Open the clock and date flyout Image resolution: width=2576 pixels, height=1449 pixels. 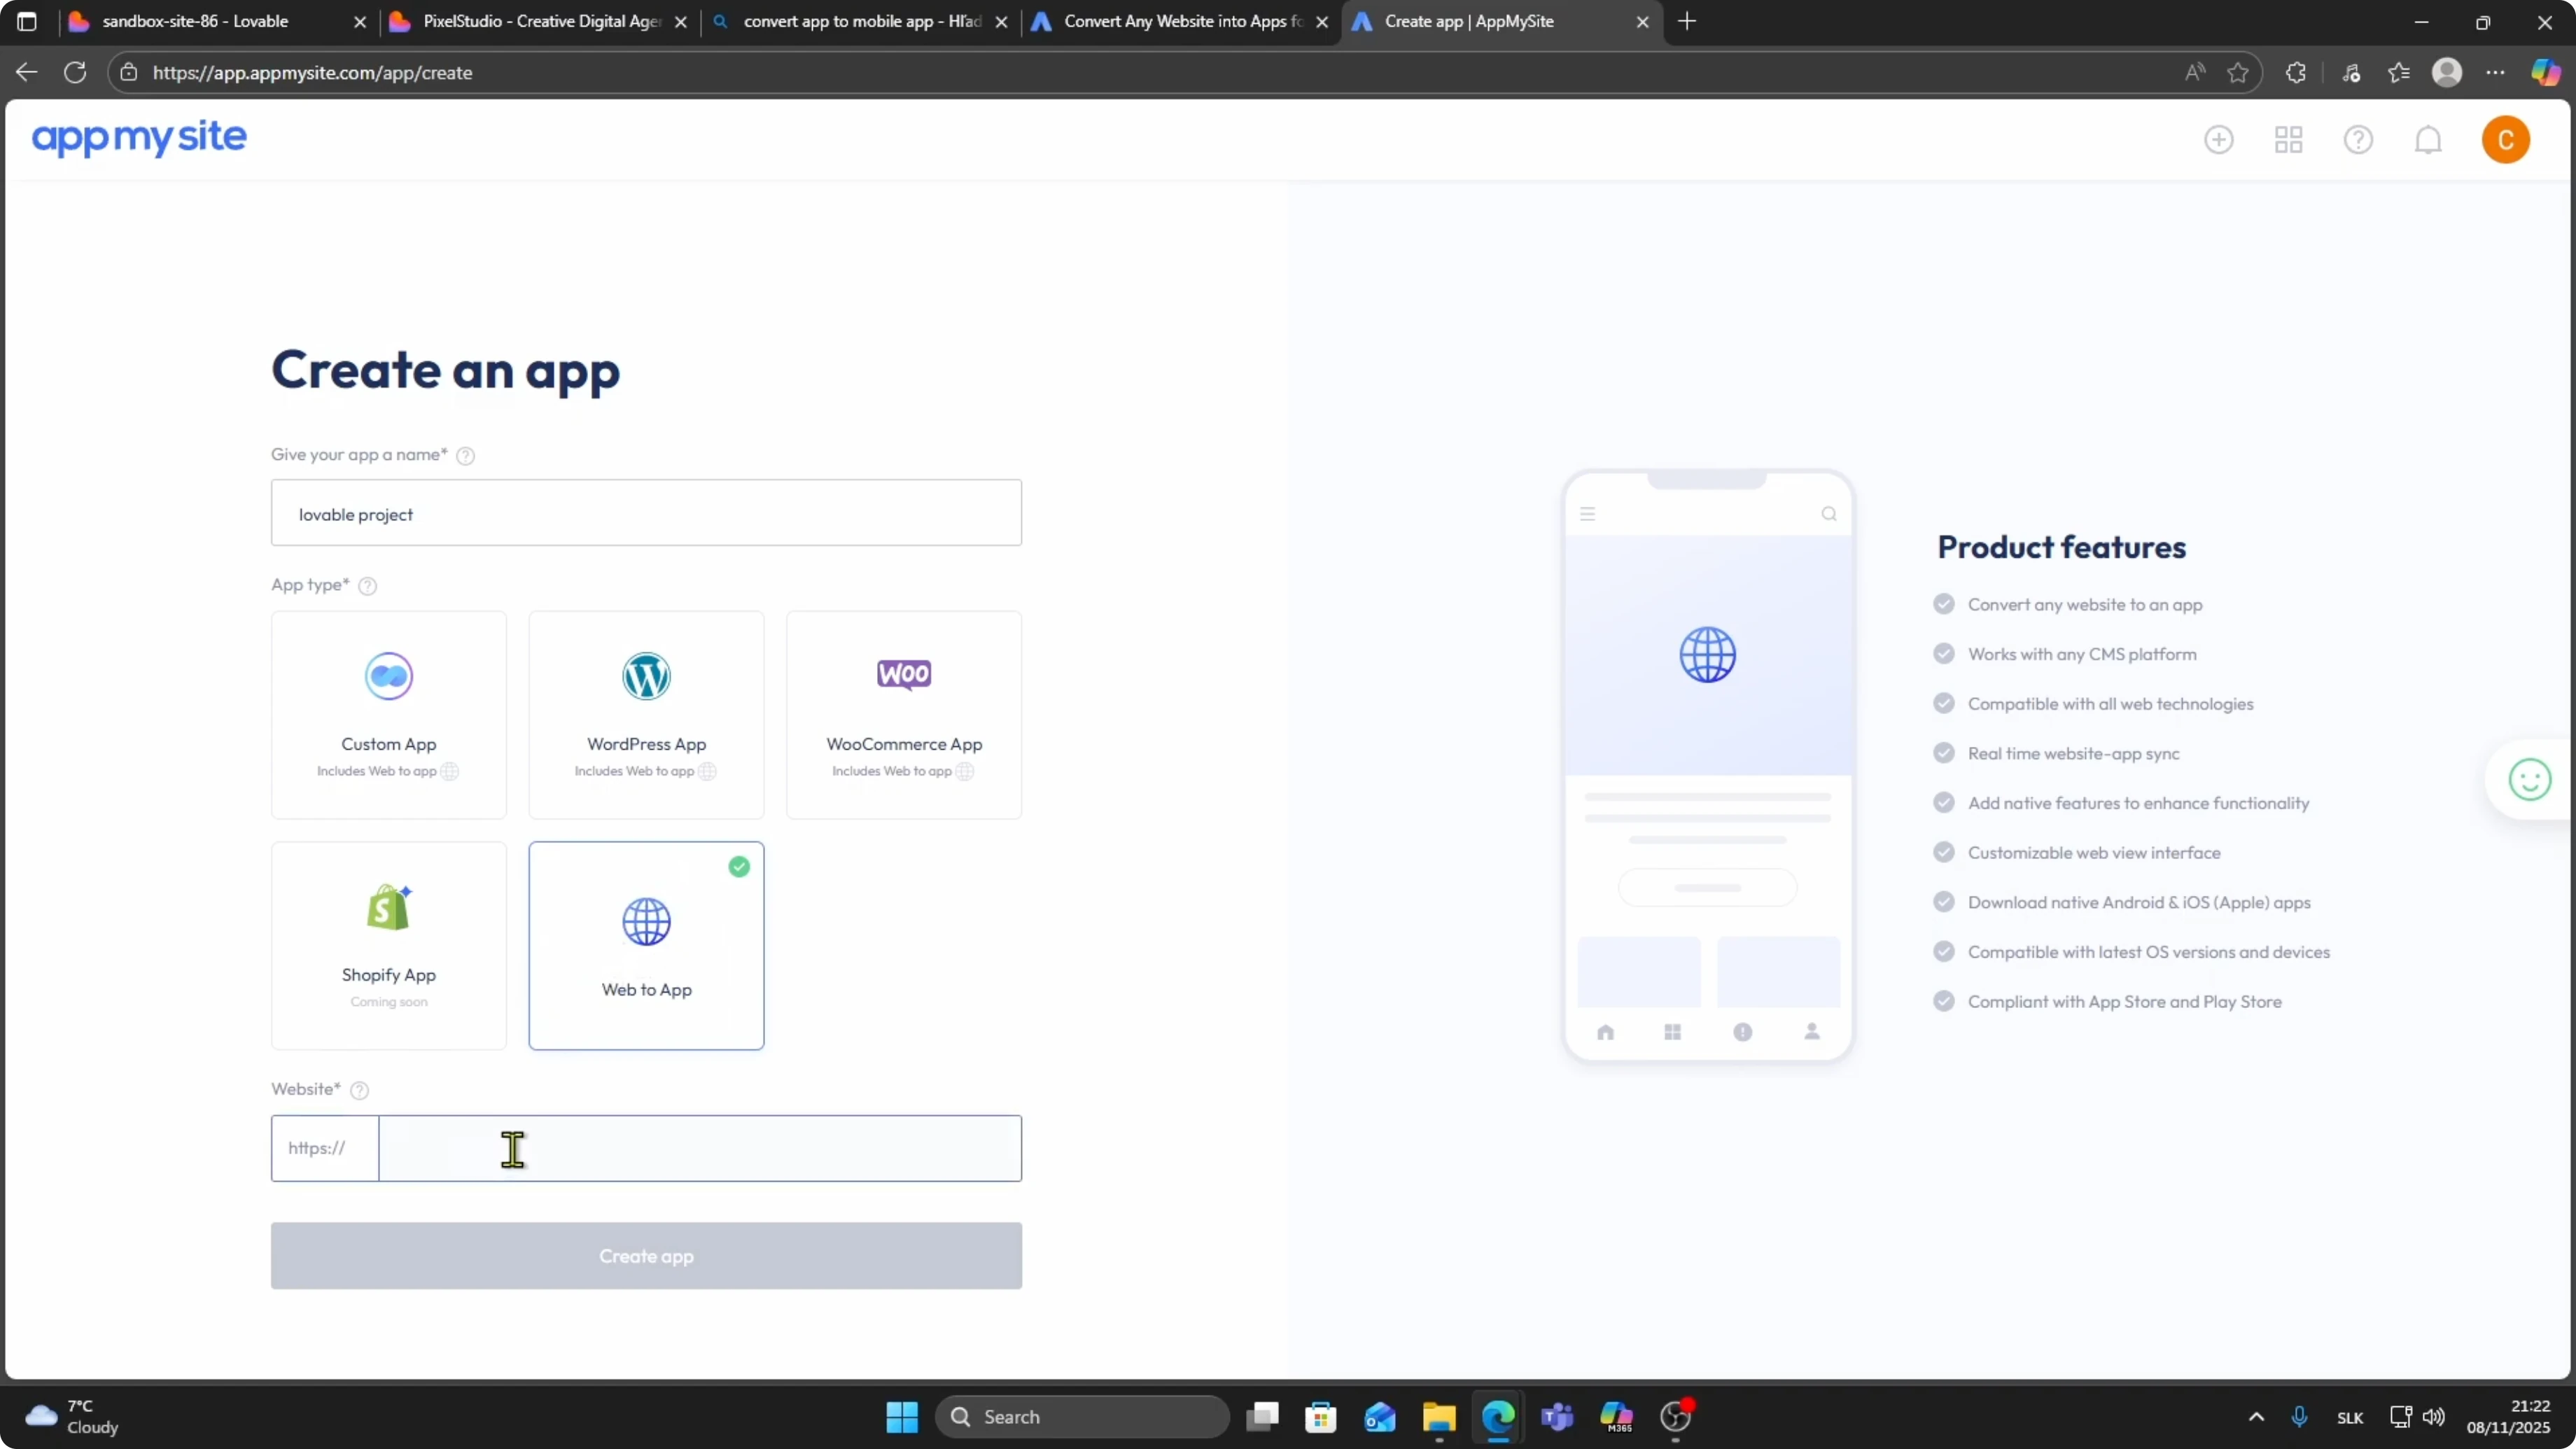click(x=2508, y=1417)
